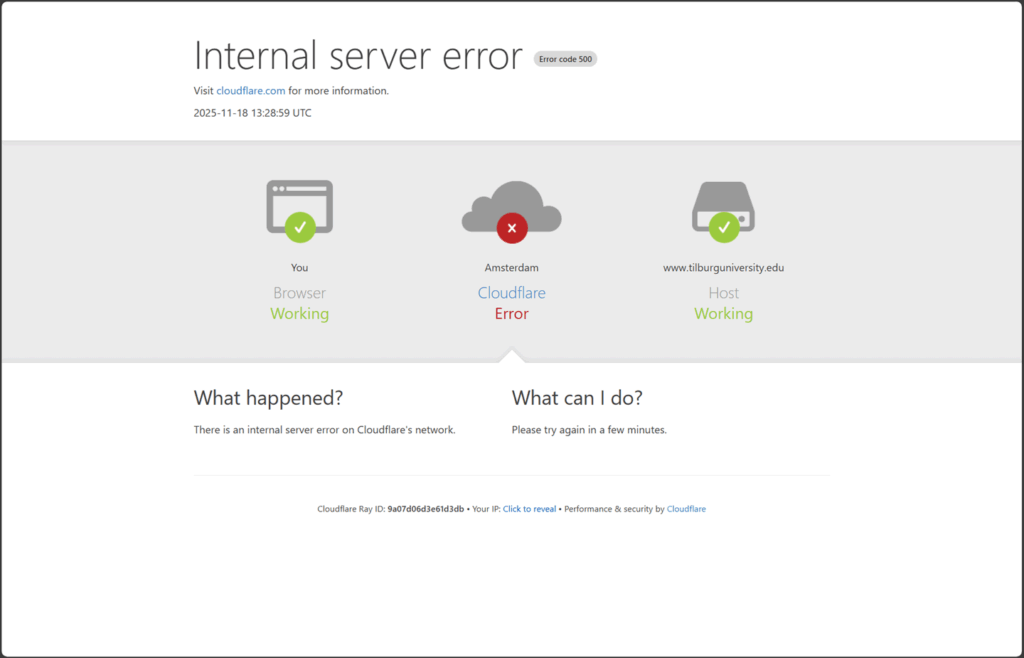Click to reveal your IP address
This screenshot has height=658, width=1024.
pos(529,509)
